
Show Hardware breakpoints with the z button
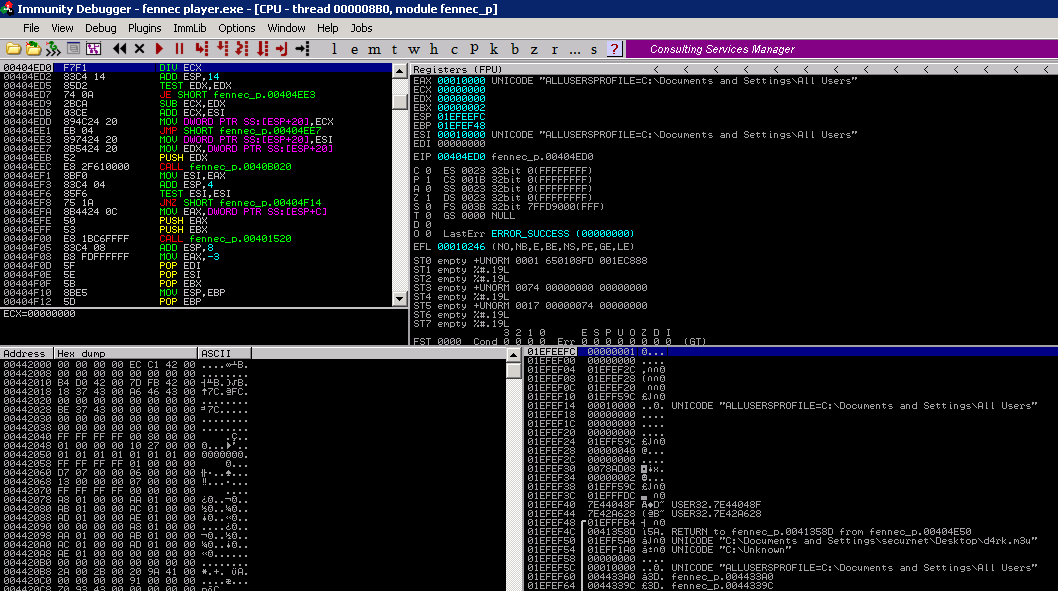(534, 49)
